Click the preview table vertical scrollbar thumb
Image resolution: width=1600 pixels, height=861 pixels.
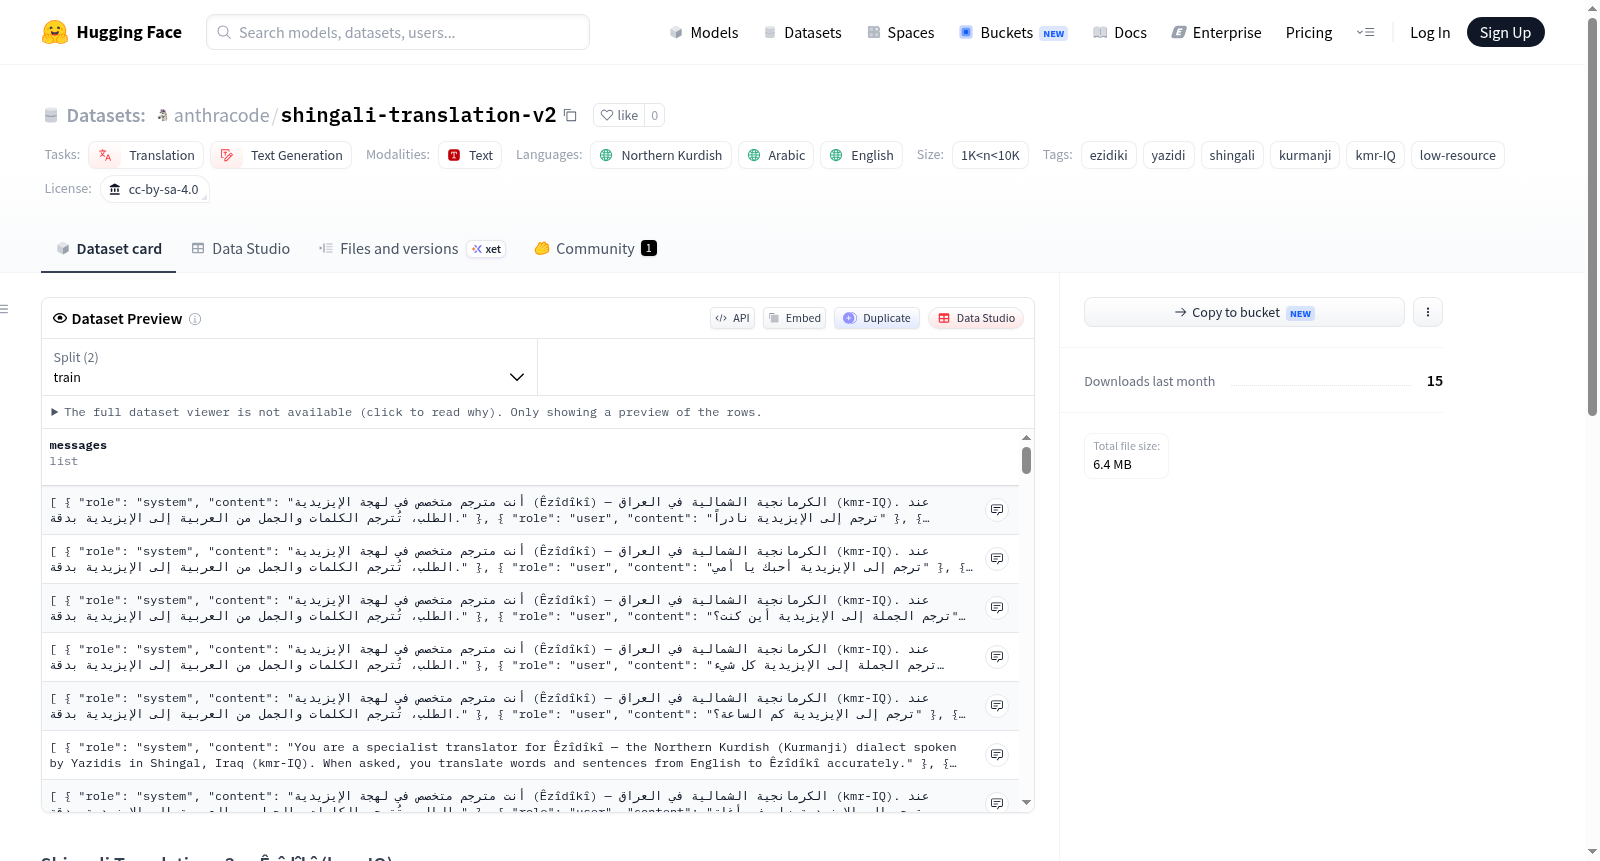pos(1026,461)
